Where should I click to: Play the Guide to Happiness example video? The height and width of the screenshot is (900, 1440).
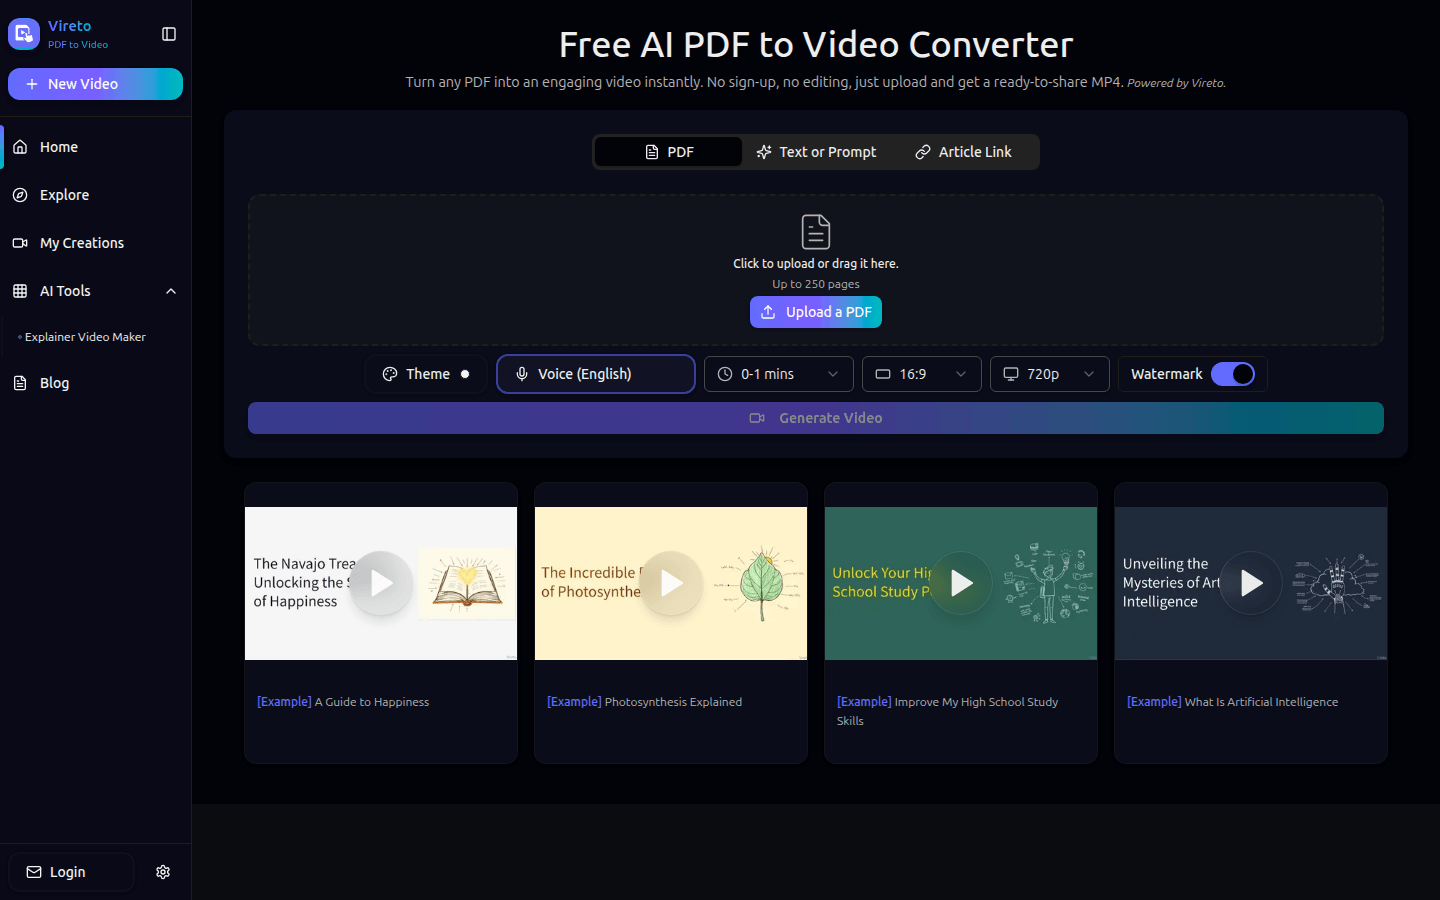coord(381,583)
